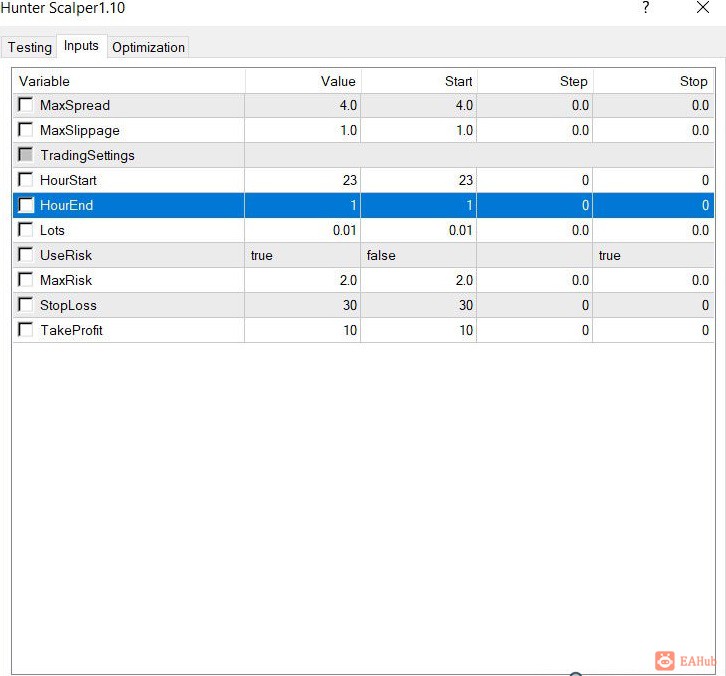
Task: Select TakeProfit value cell 10
Action: click(x=303, y=330)
